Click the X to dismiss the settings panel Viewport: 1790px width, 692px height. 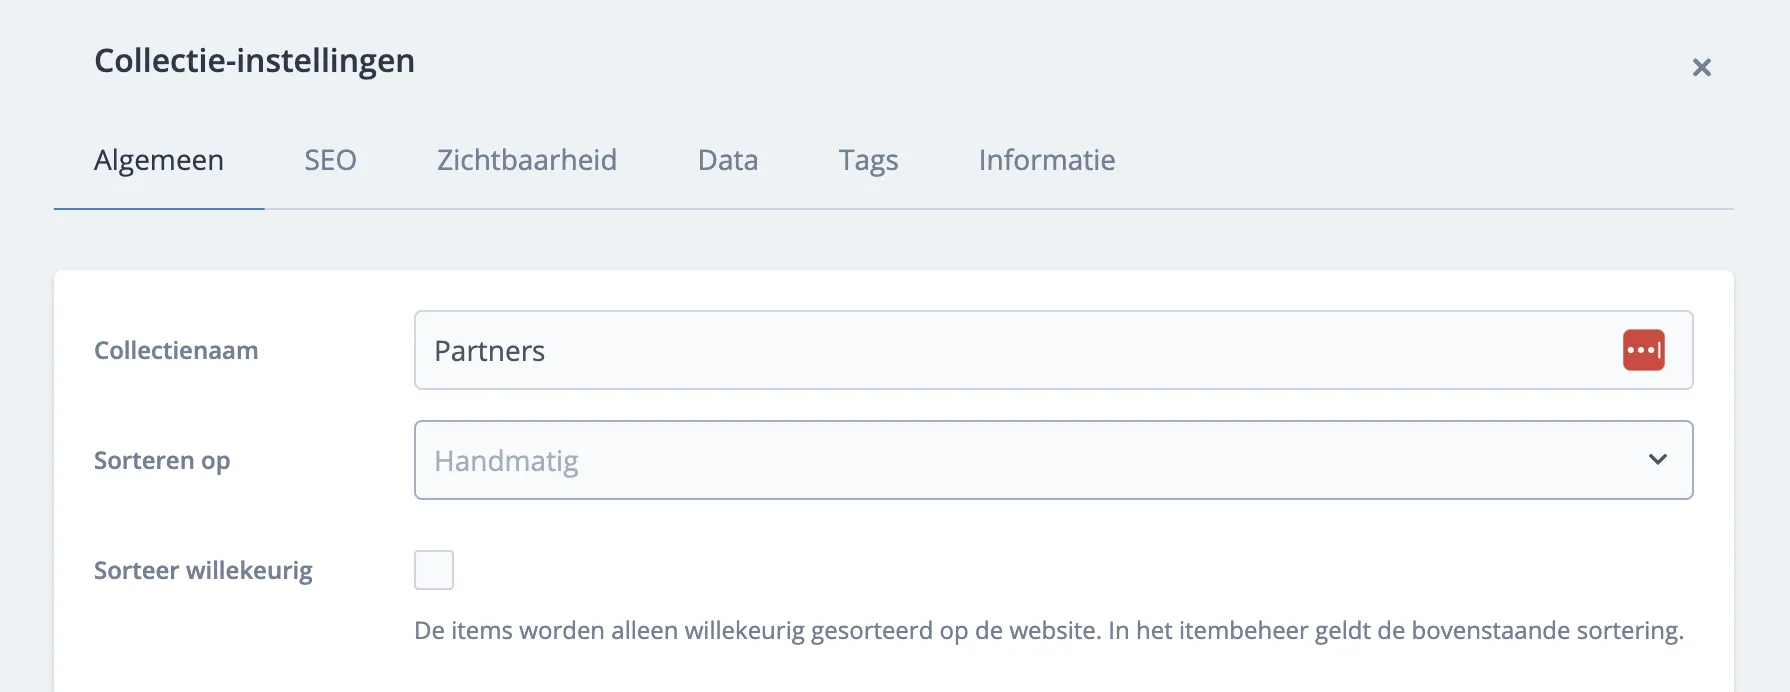click(1701, 67)
